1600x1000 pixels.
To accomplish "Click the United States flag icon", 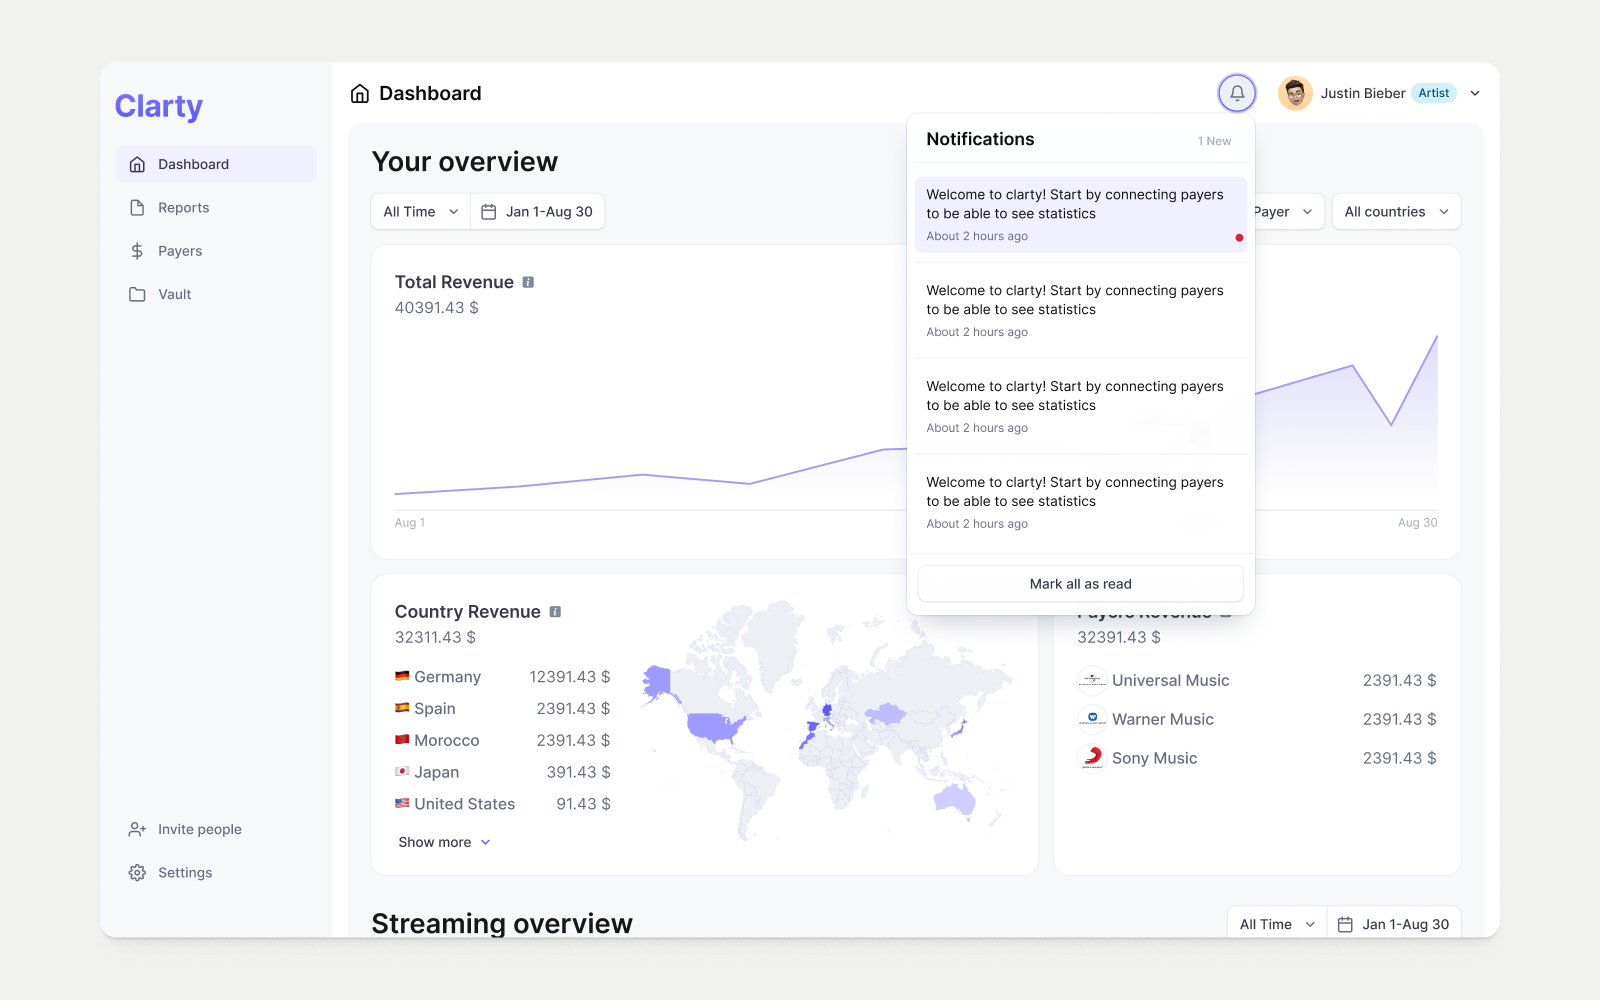I will point(402,803).
